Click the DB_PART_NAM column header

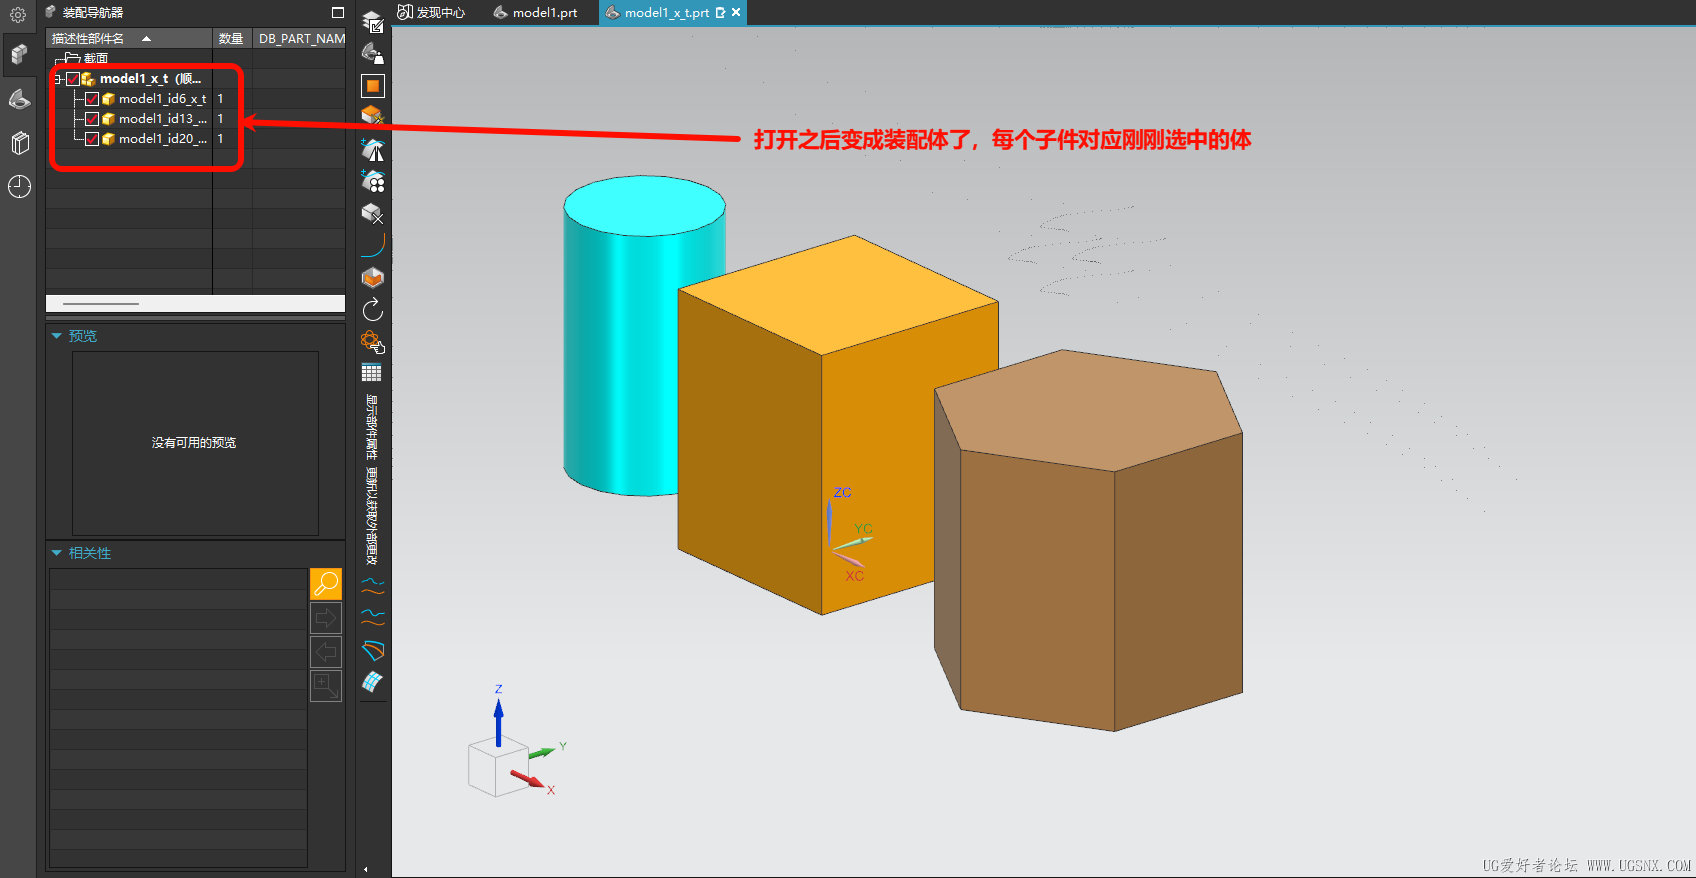[x=301, y=39]
